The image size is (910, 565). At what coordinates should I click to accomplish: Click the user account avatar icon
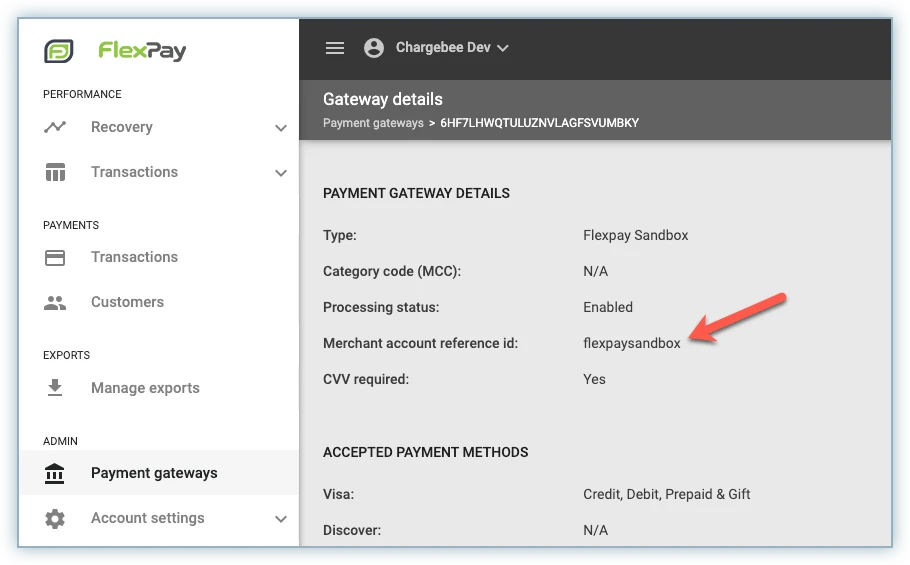coord(374,48)
